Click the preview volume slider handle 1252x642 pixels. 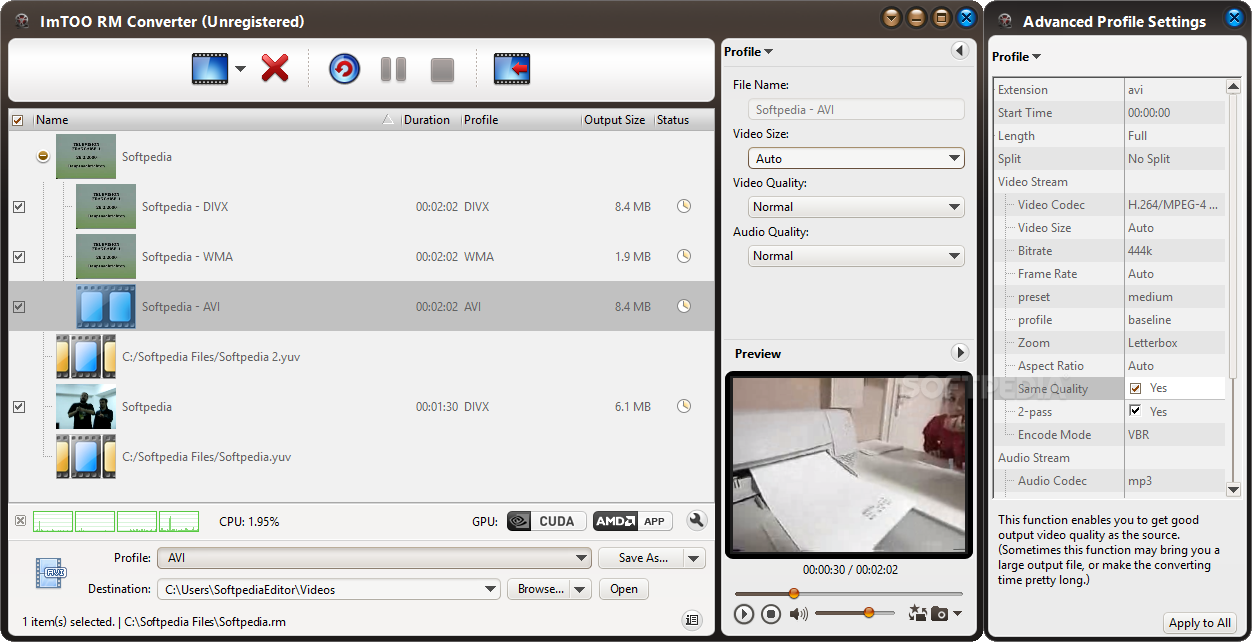(868, 612)
